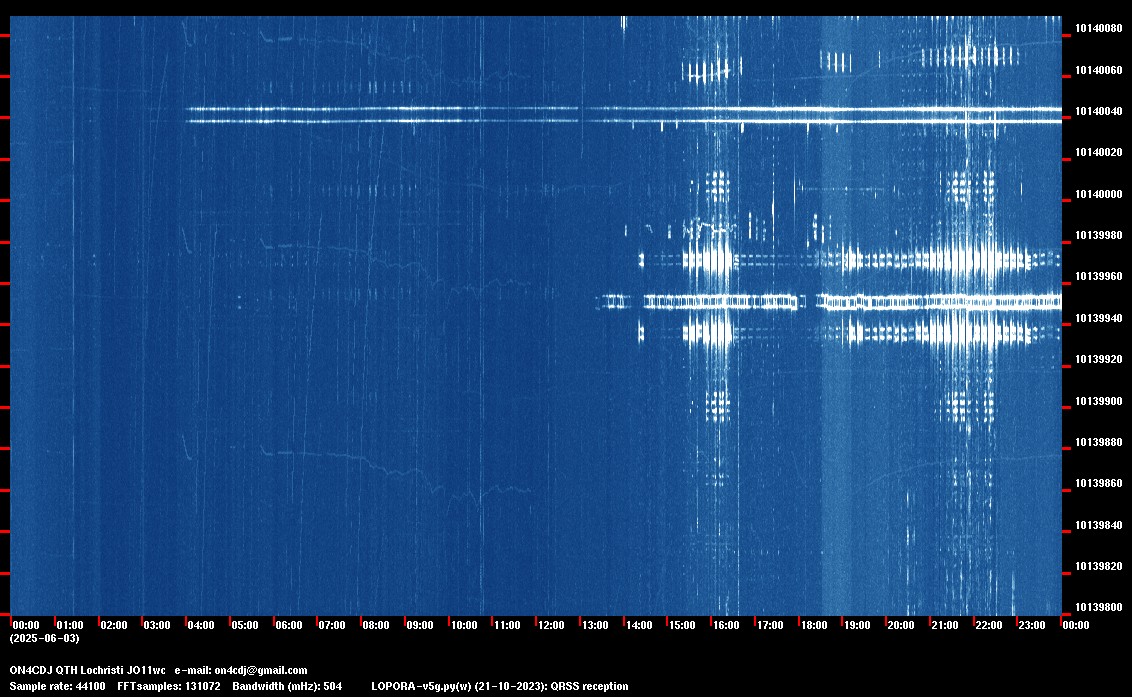1132x697 pixels.
Task: Click the 10139960 frequency label
Action: pos(1099,277)
